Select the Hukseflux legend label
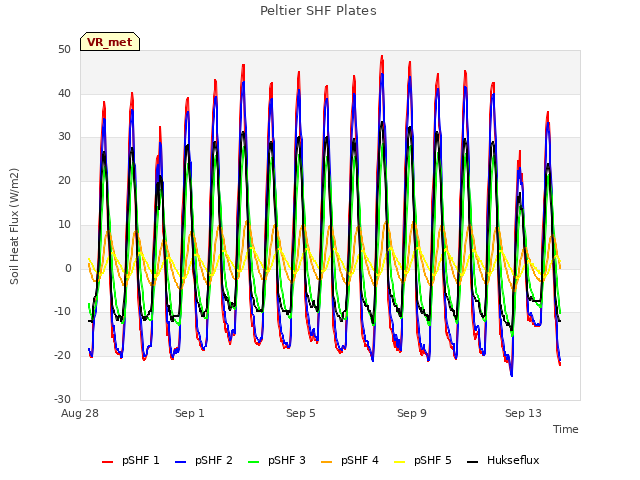This screenshot has height=480, width=640. point(513,460)
